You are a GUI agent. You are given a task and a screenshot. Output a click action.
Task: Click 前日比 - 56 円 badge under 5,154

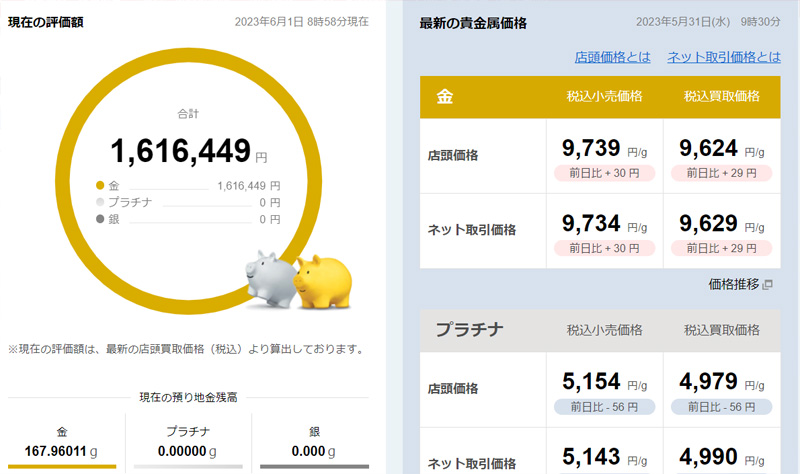[x=604, y=407]
